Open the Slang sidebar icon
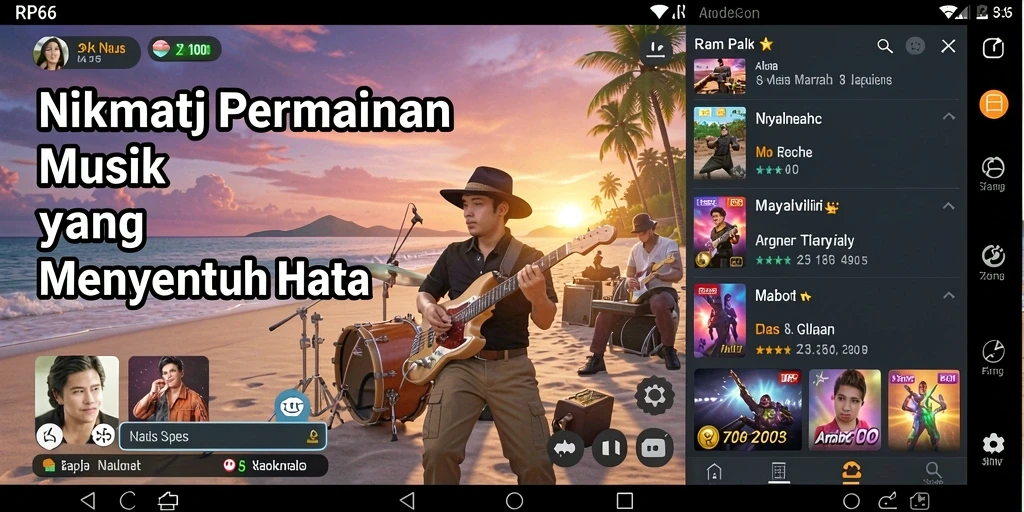 coord(993,174)
